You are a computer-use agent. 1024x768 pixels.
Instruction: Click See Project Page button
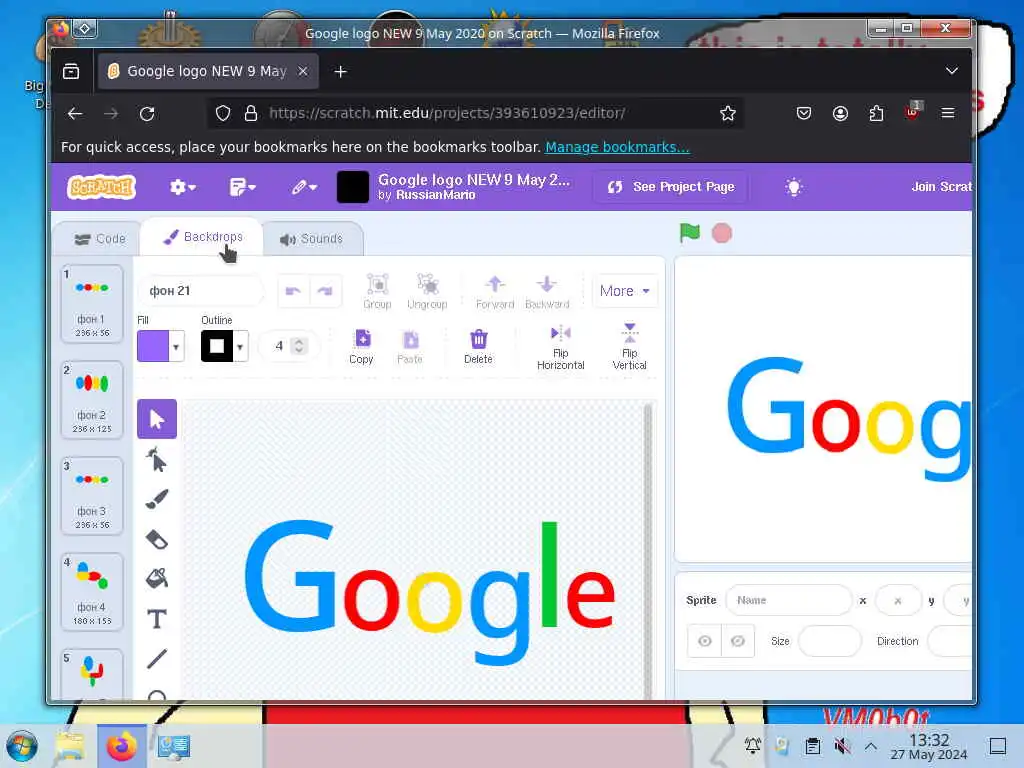pyautogui.click(x=671, y=187)
